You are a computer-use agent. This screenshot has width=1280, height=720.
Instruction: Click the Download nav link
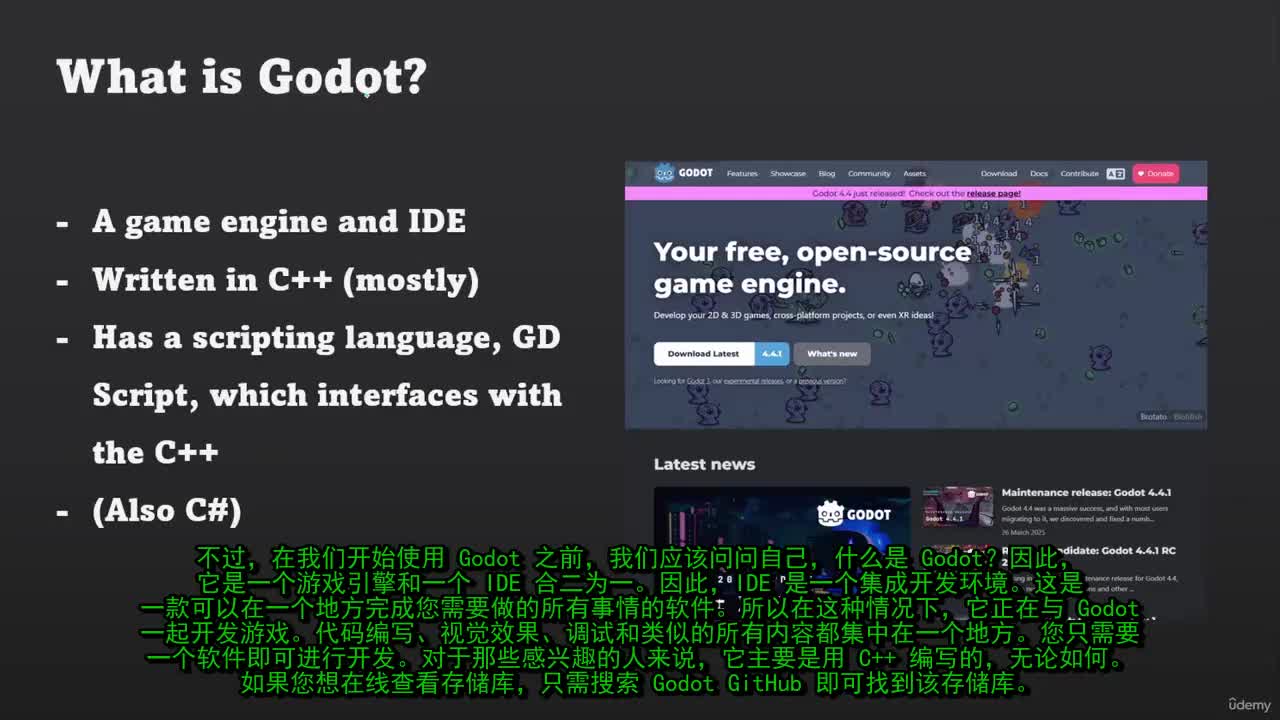999,174
